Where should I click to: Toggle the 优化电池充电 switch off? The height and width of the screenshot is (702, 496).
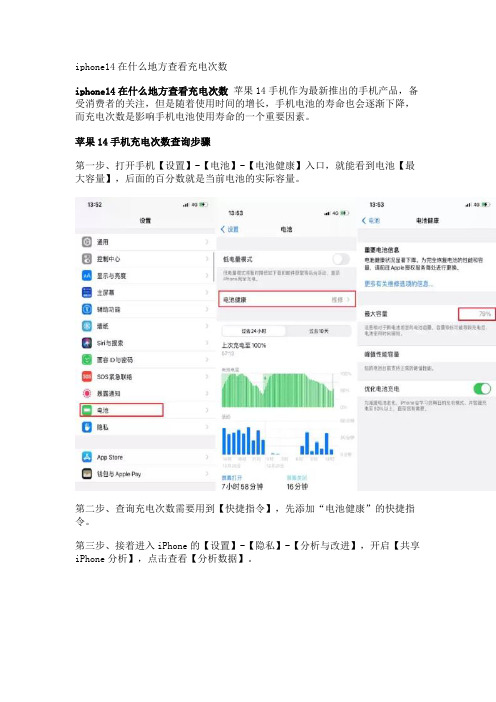[x=482, y=389]
